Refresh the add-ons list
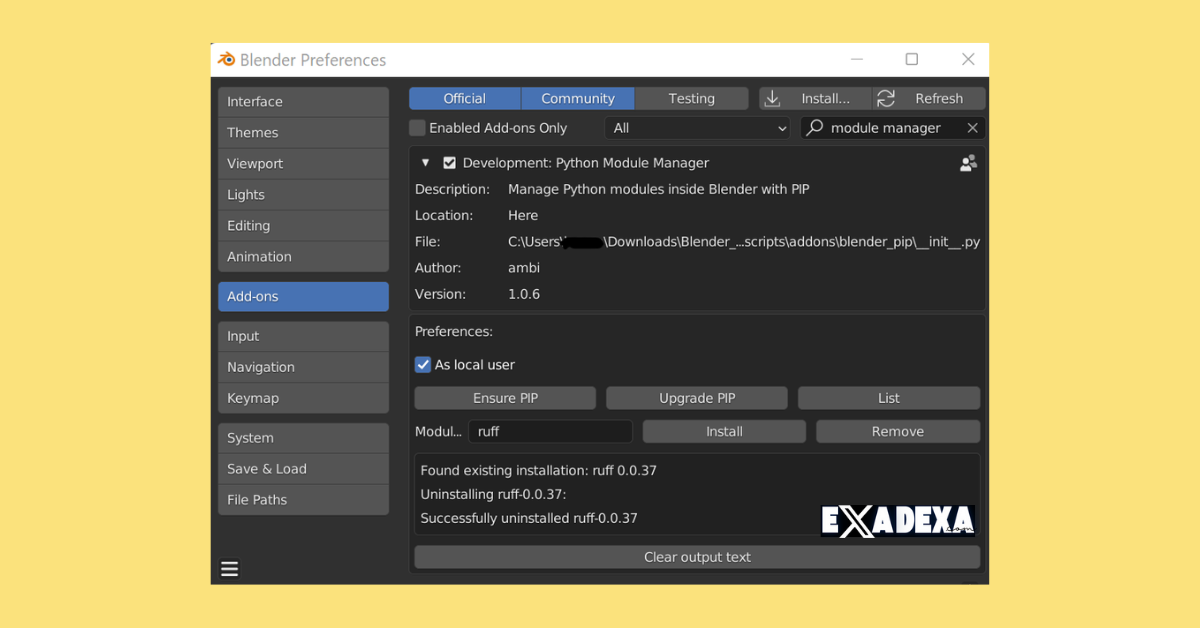The image size is (1200, 628). tap(938, 98)
